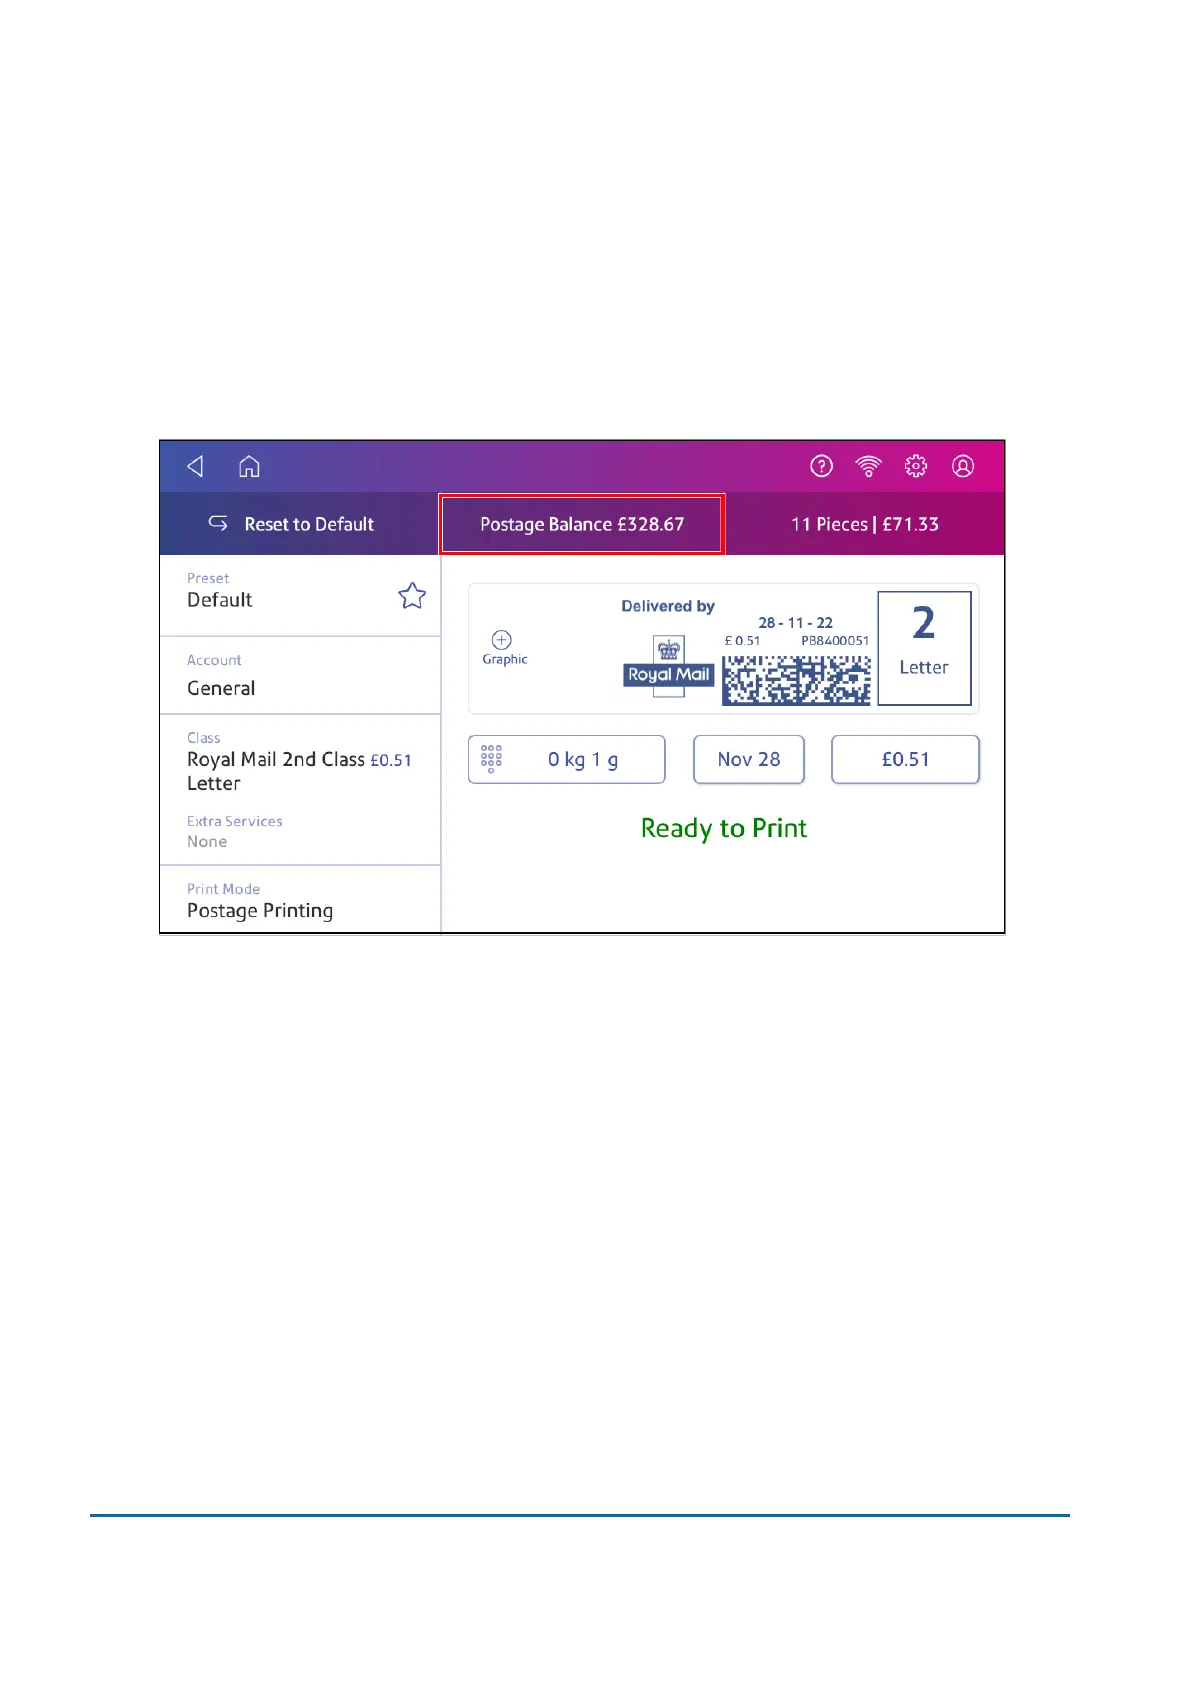This screenshot has width=1191, height=1684.
Task: Open the 11 Pieces | £71.33 tab
Action: (x=865, y=524)
